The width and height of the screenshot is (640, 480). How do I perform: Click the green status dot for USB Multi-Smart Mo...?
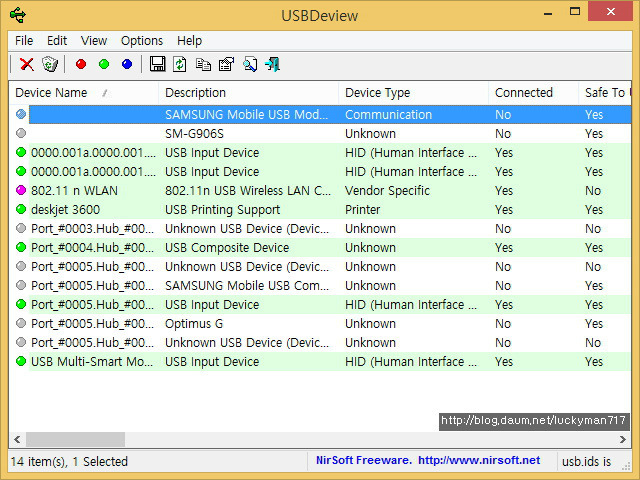21,361
